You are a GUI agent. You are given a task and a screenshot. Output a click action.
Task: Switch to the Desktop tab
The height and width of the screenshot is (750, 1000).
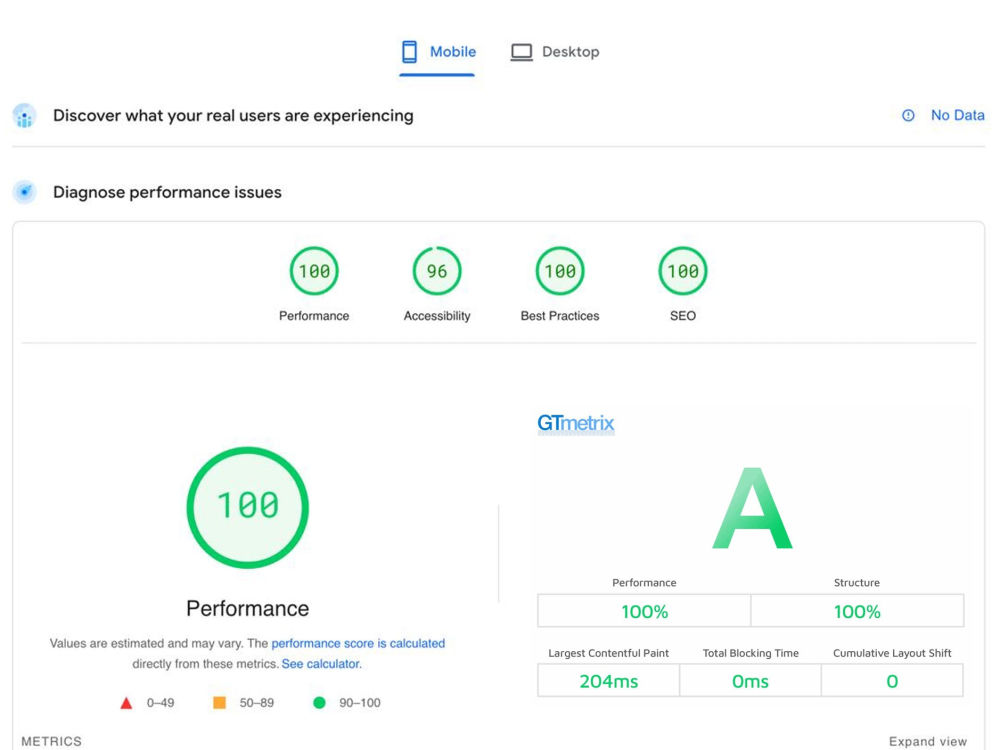coord(555,52)
